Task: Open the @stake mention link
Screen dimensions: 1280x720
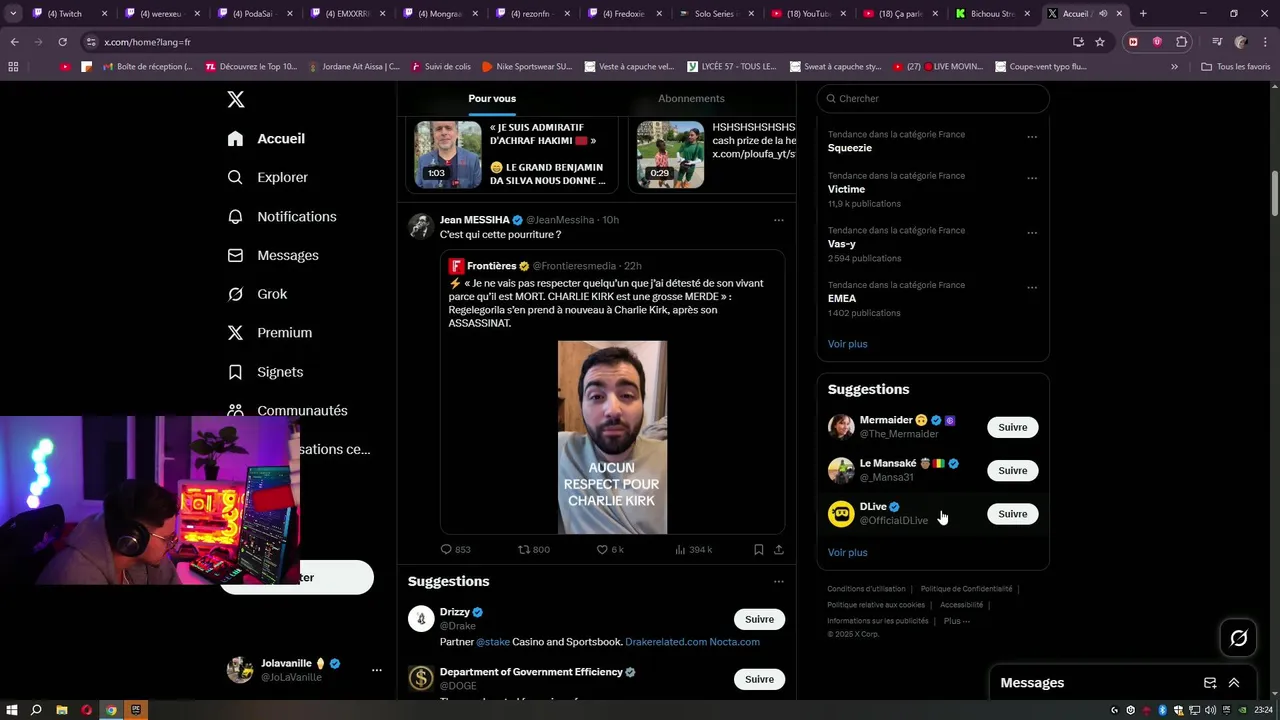Action: coord(493,642)
